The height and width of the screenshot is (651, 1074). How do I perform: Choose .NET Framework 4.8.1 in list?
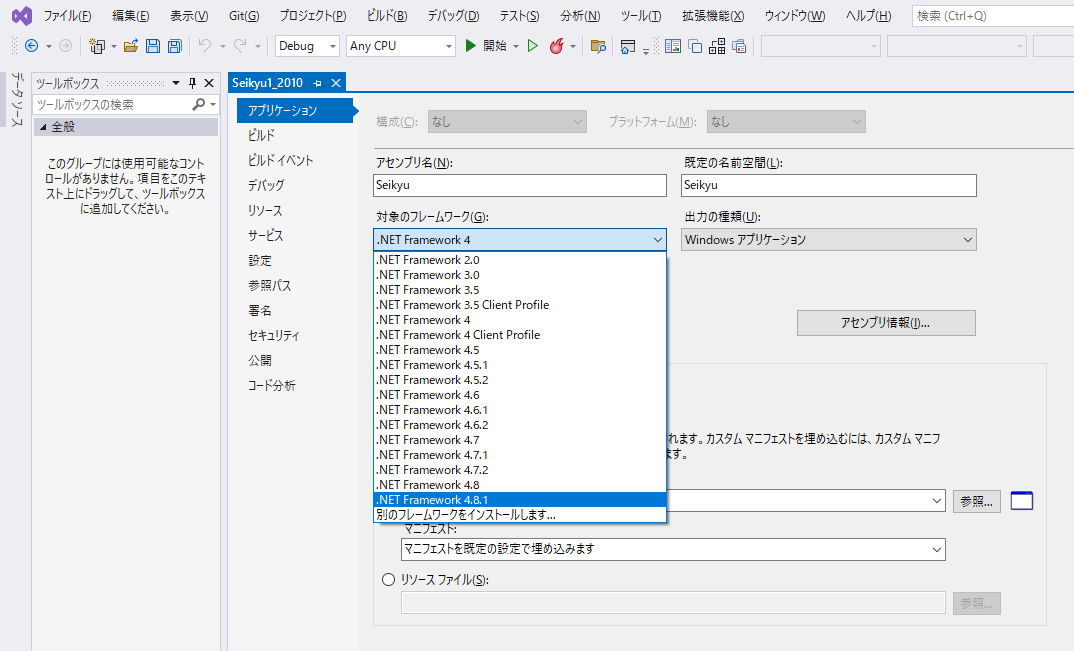(520, 500)
